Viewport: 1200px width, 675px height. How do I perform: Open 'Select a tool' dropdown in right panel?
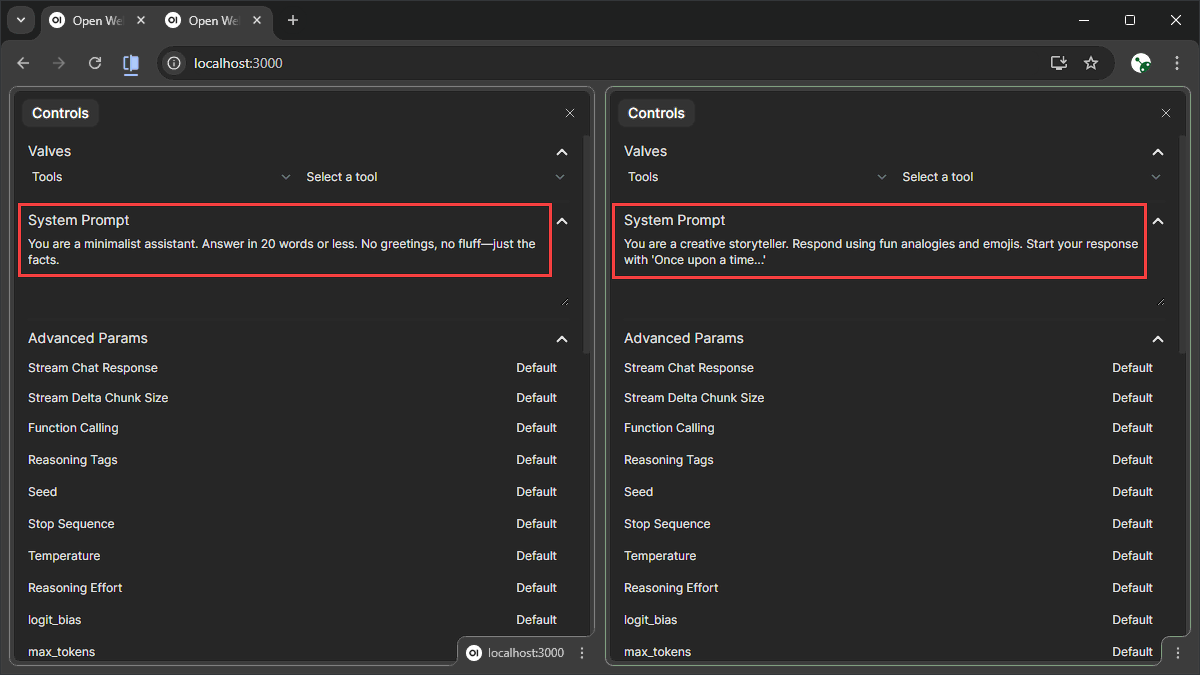tap(1032, 177)
